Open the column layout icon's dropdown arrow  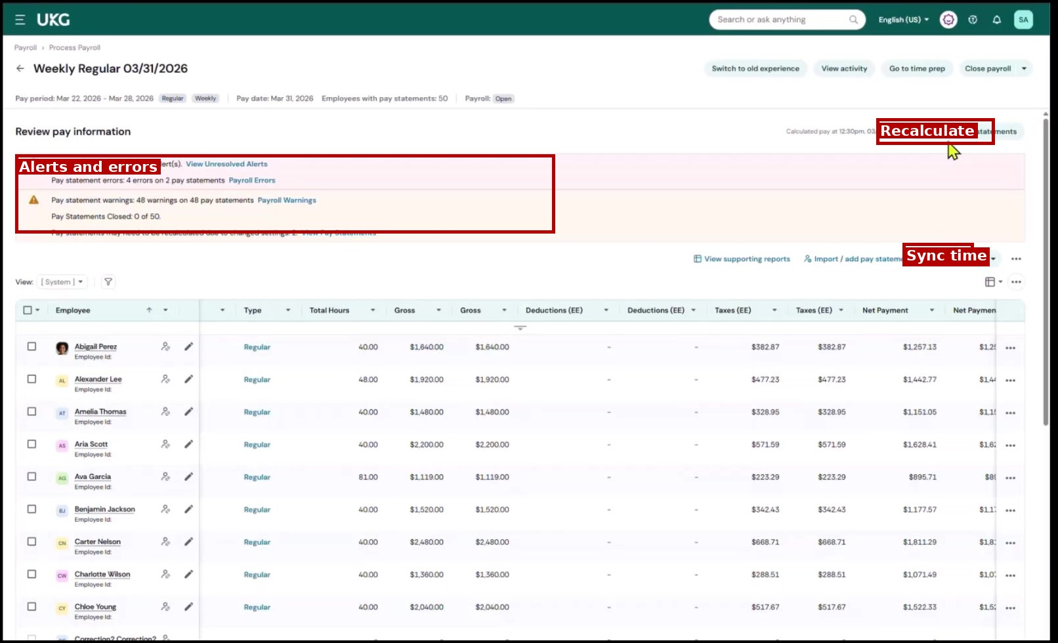coord(1000,282)
